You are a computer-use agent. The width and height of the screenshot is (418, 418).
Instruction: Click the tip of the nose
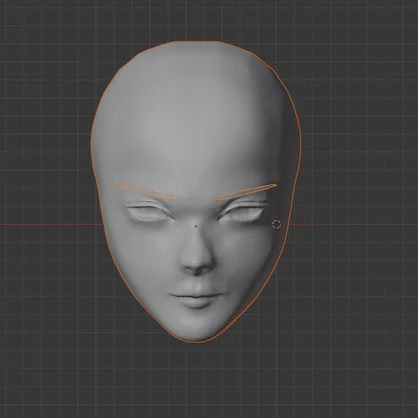click(199, 262)
